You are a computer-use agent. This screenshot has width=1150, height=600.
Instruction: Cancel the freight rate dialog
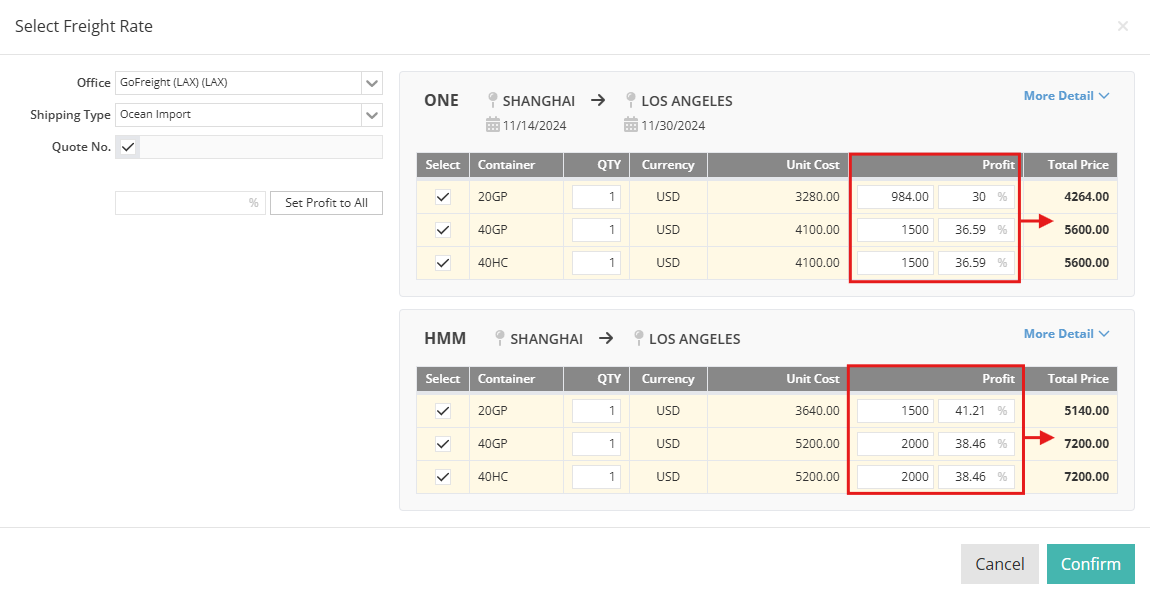tap(999, 564)
